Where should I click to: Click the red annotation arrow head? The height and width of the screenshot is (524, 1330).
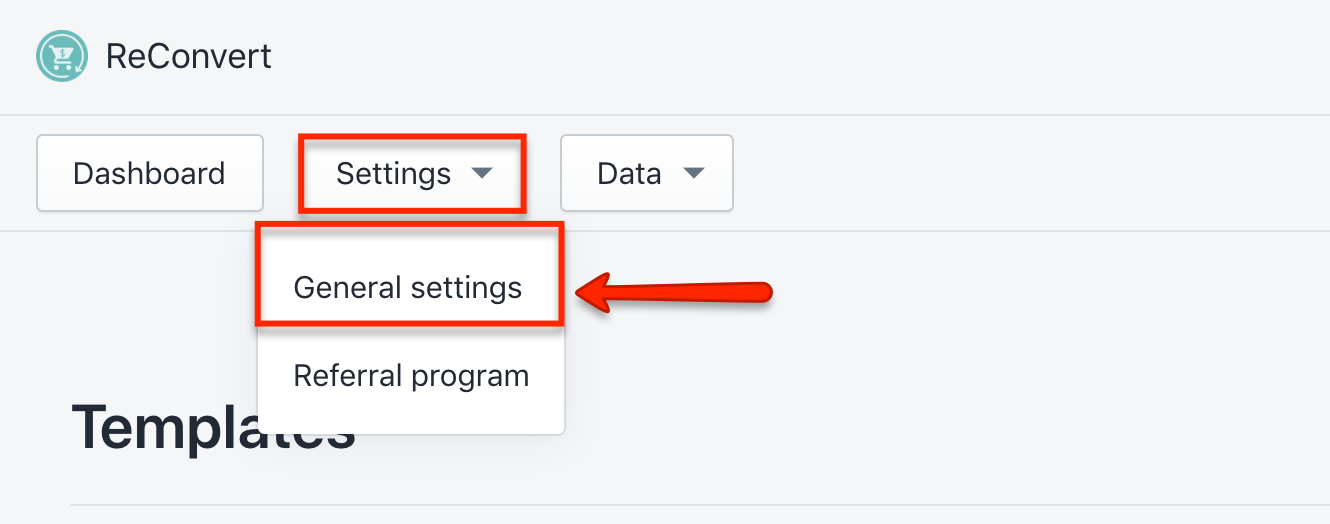click(594, 293)
